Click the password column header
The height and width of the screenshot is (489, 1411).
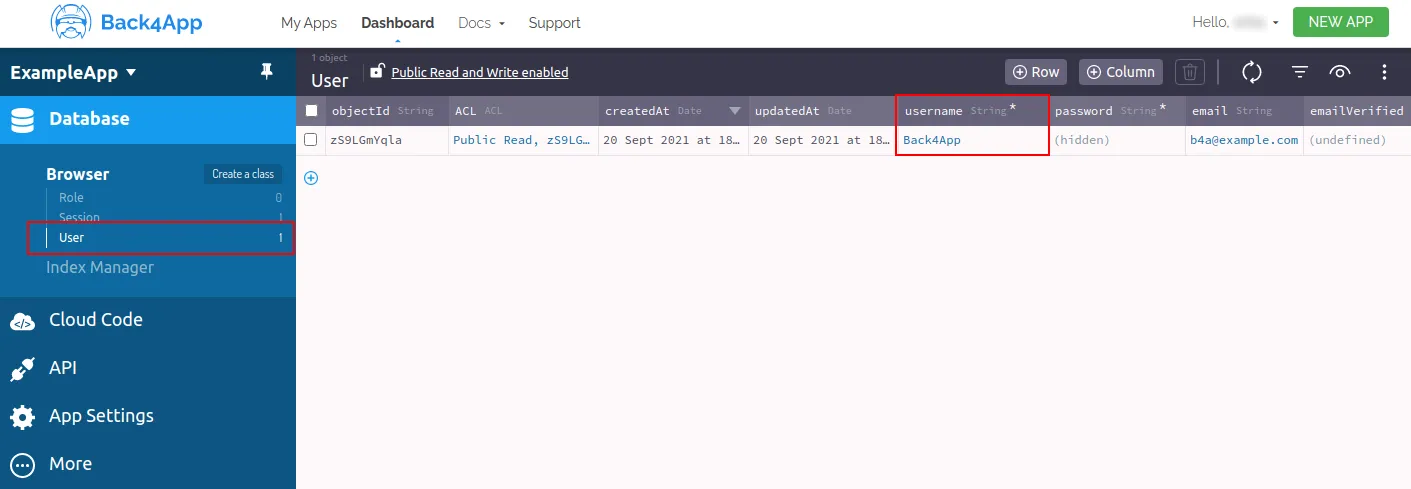(x=1118, y=111)
